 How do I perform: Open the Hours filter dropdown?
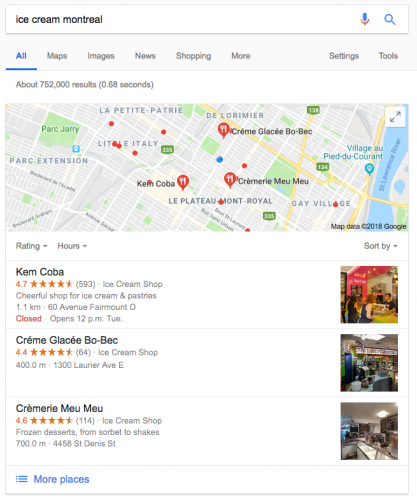tap(72, 246)
